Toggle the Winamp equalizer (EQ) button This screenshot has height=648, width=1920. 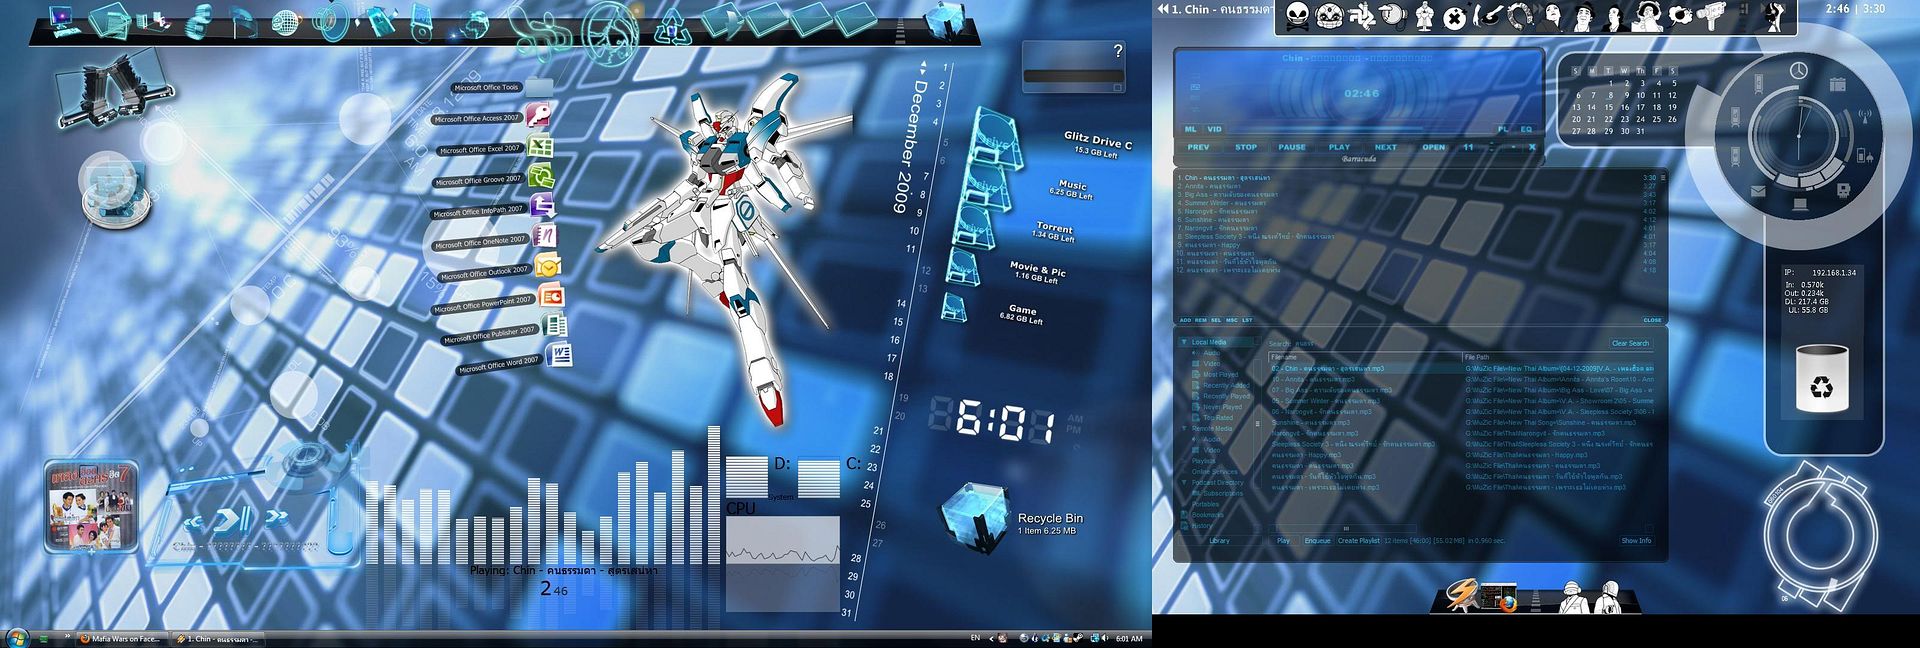pyautogui.click(x=1526, y=129)
